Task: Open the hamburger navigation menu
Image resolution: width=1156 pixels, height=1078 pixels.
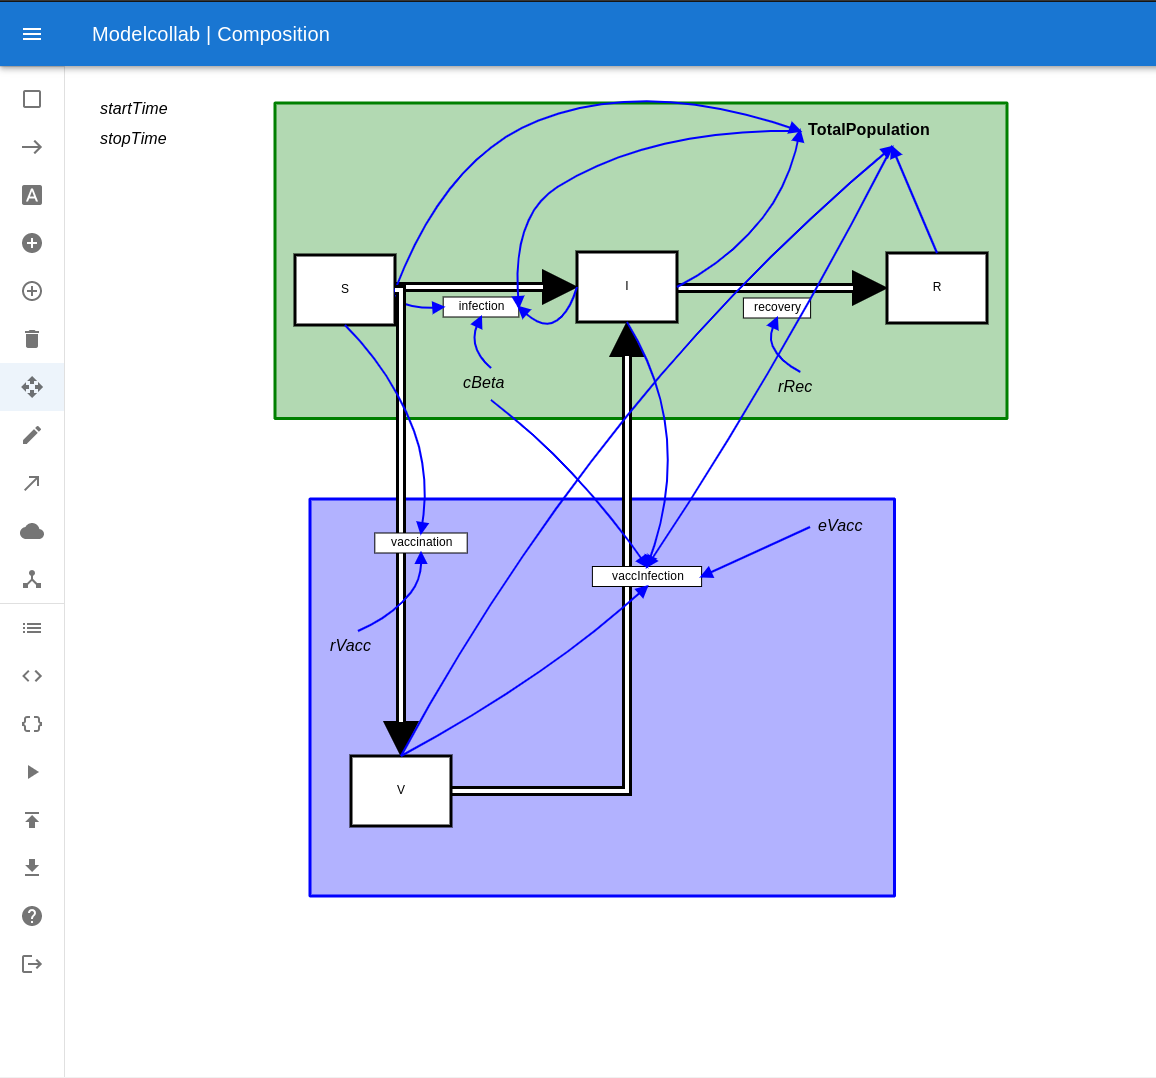Action: 32,34
